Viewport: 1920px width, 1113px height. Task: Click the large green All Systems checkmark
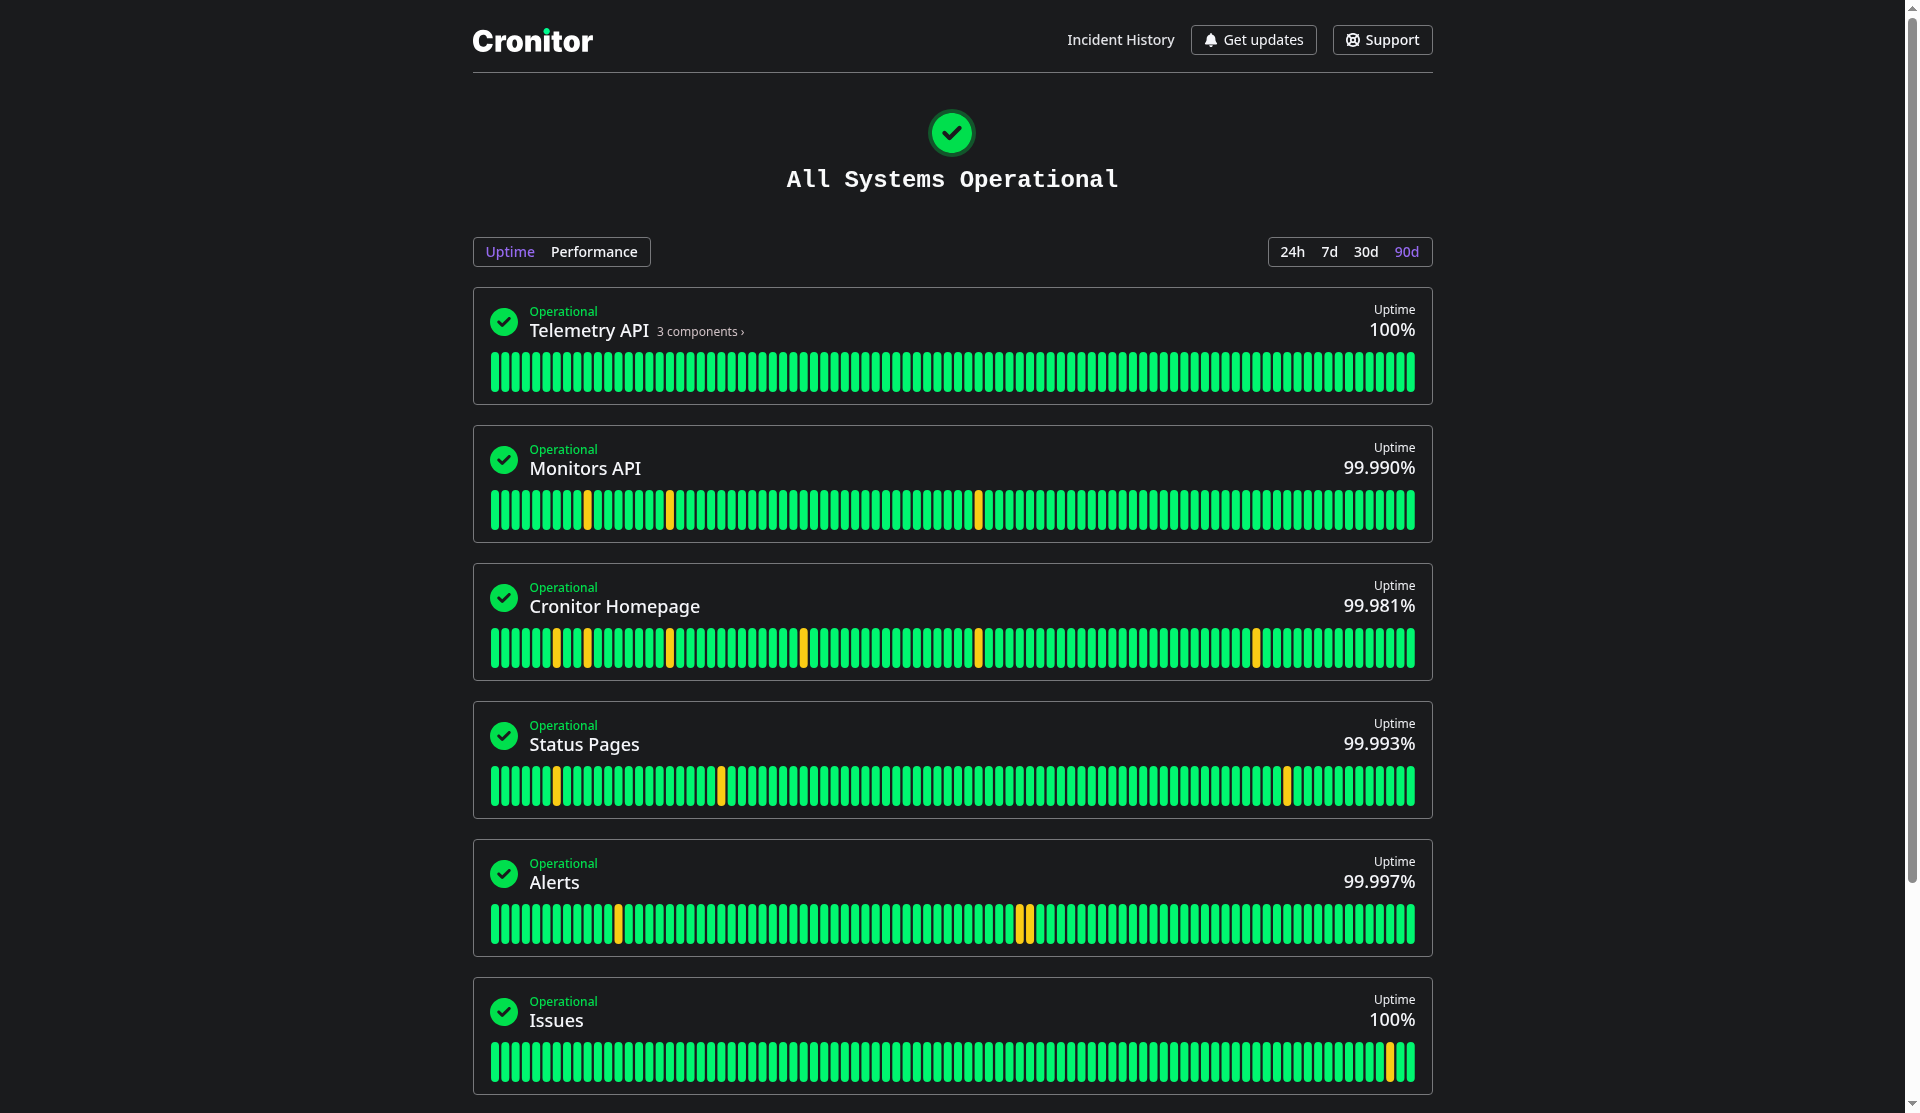pyautogui.click(x=951, y=133)
